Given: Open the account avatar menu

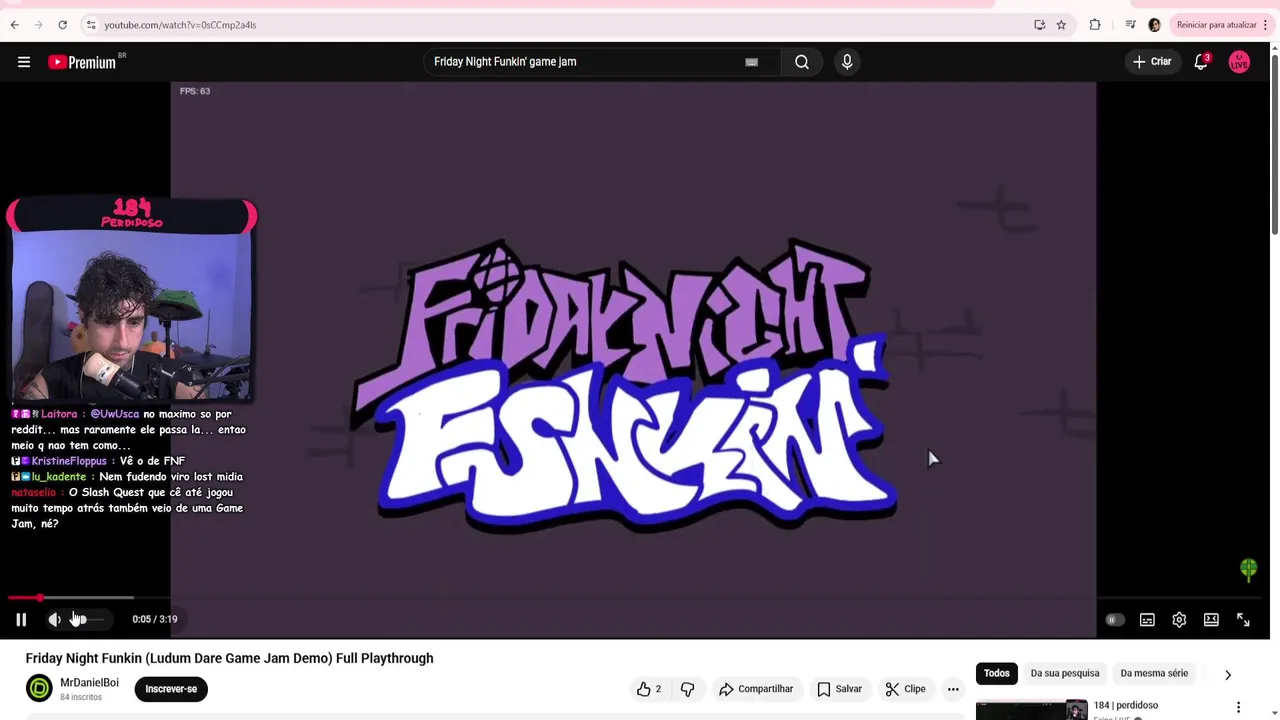Looking at the screenshot, I should coord(1239,62).
